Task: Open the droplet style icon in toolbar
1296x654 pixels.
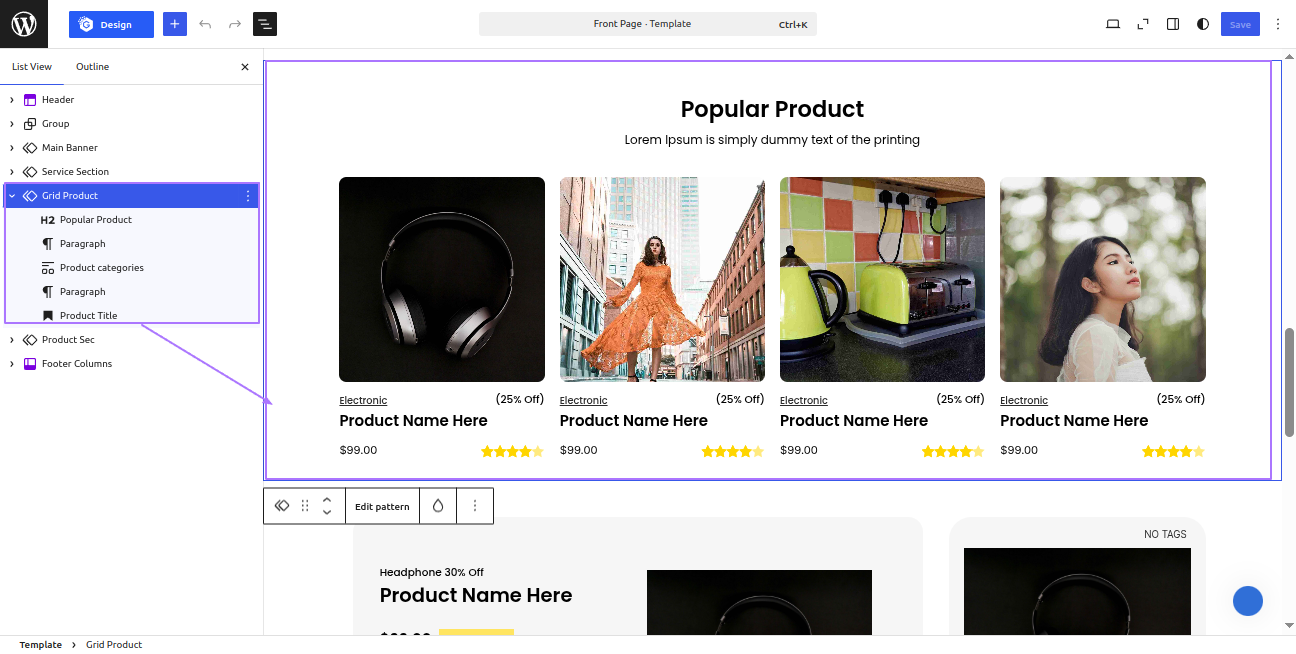Action: [x=438, y=506]
